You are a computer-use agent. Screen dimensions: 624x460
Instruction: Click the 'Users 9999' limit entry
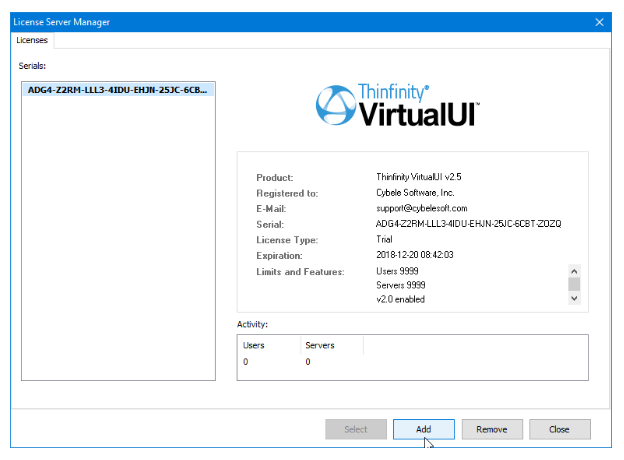[x=397, y=271]
